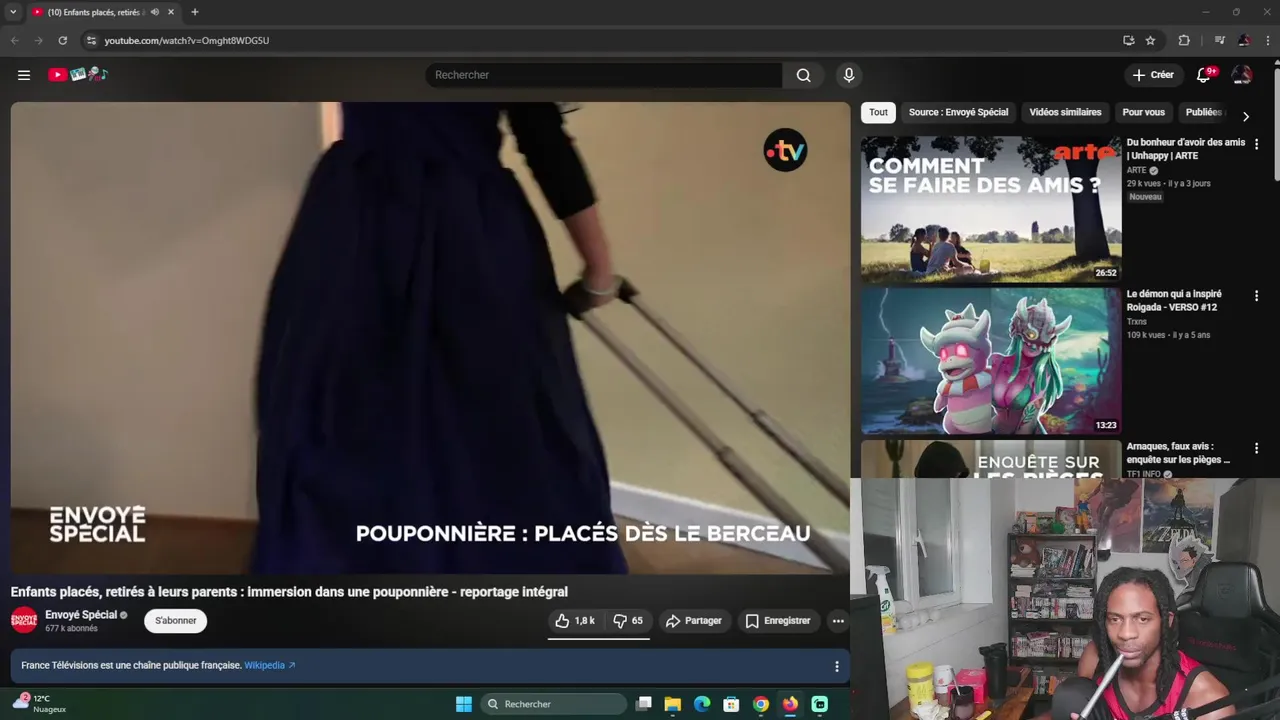Screen dimensions: 1280x720
Task: Open media controls icon in browser toolbar
Action: [x=1219, y=40]
